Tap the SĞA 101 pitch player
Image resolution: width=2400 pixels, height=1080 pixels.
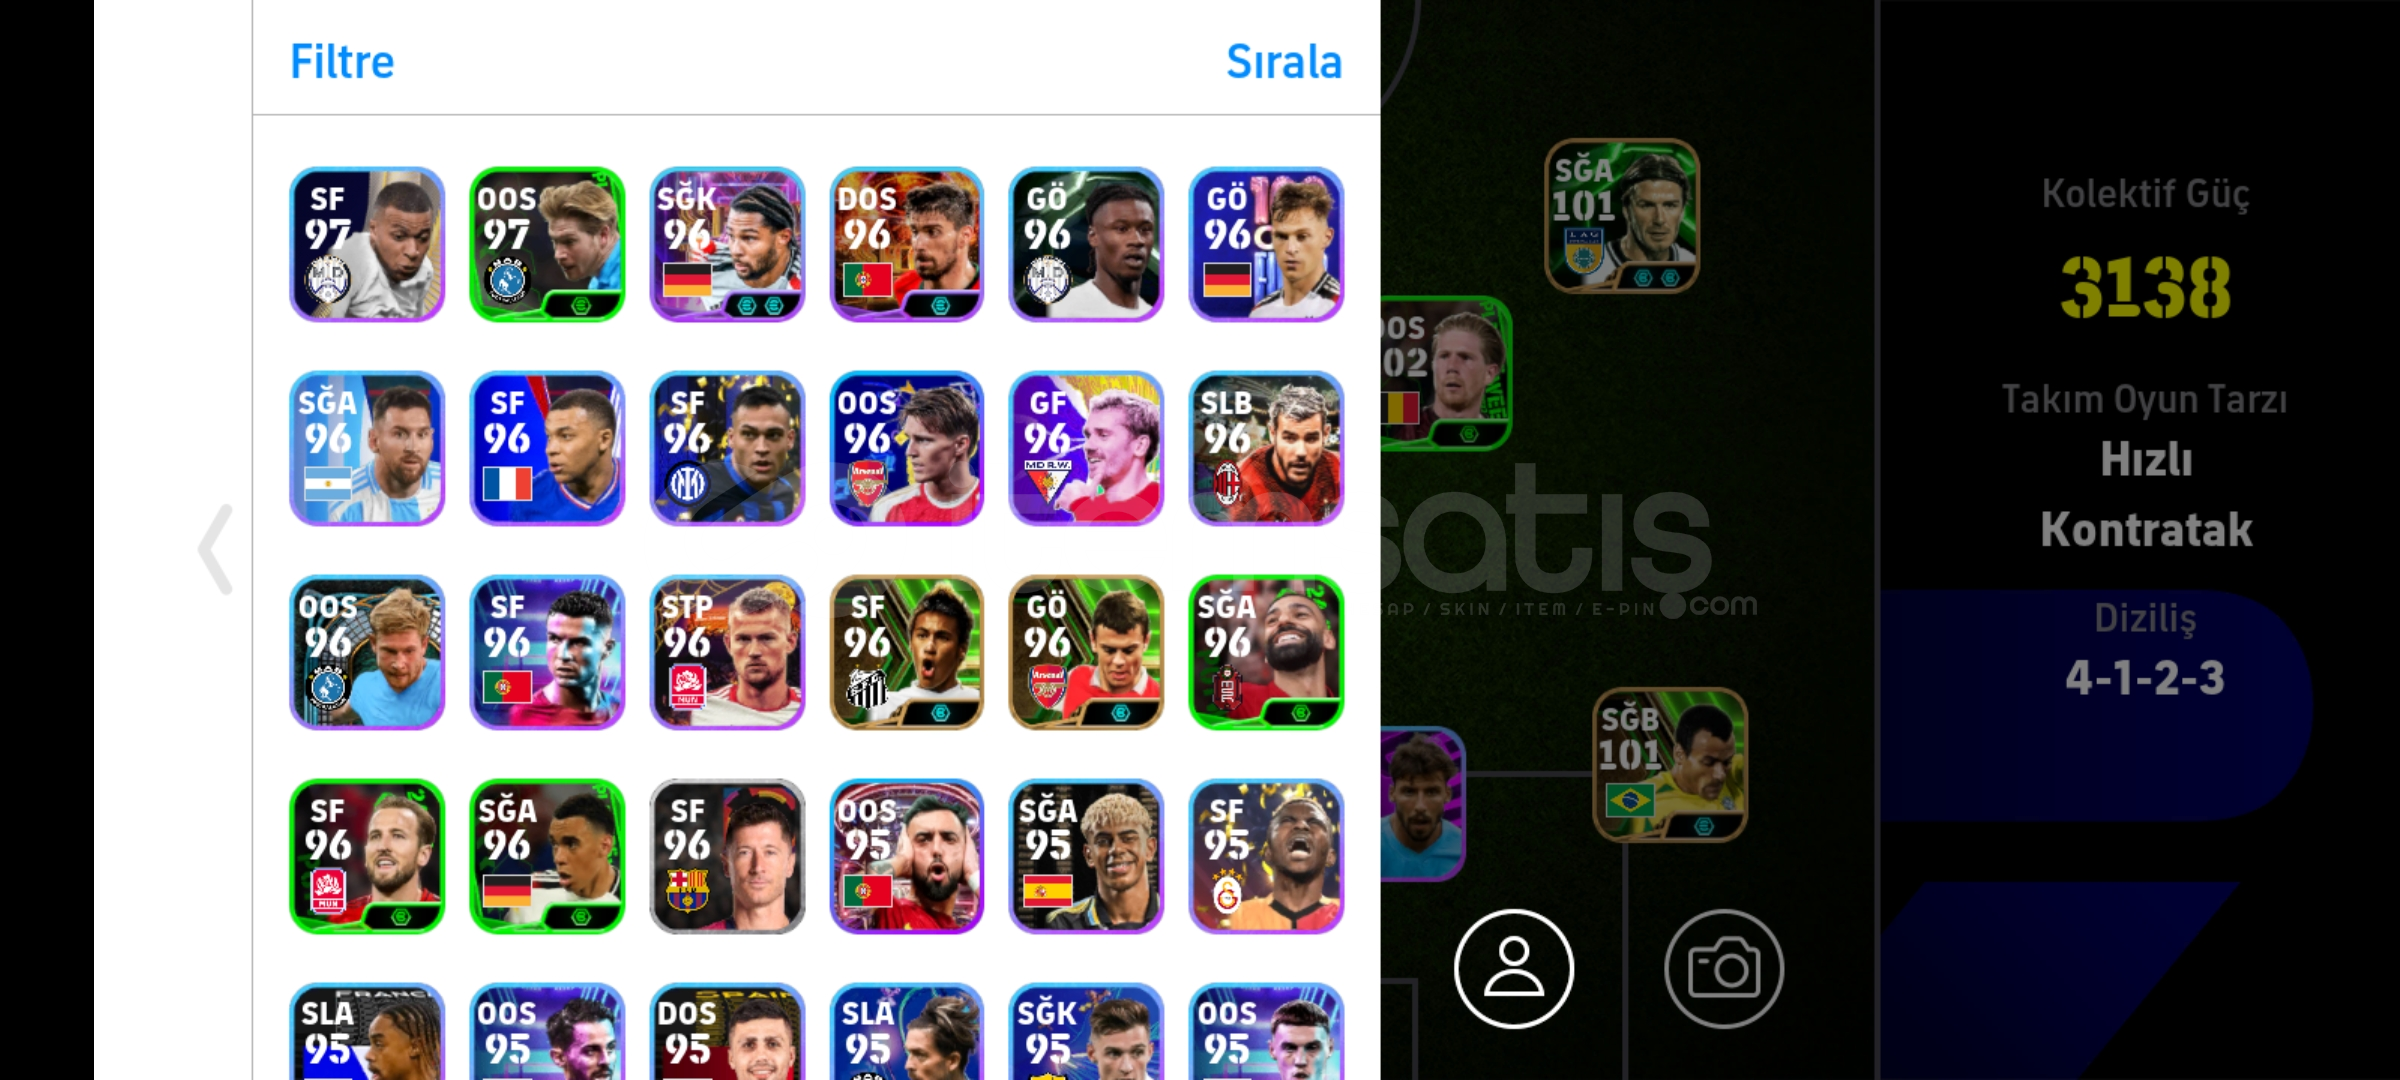point(1622,216)
